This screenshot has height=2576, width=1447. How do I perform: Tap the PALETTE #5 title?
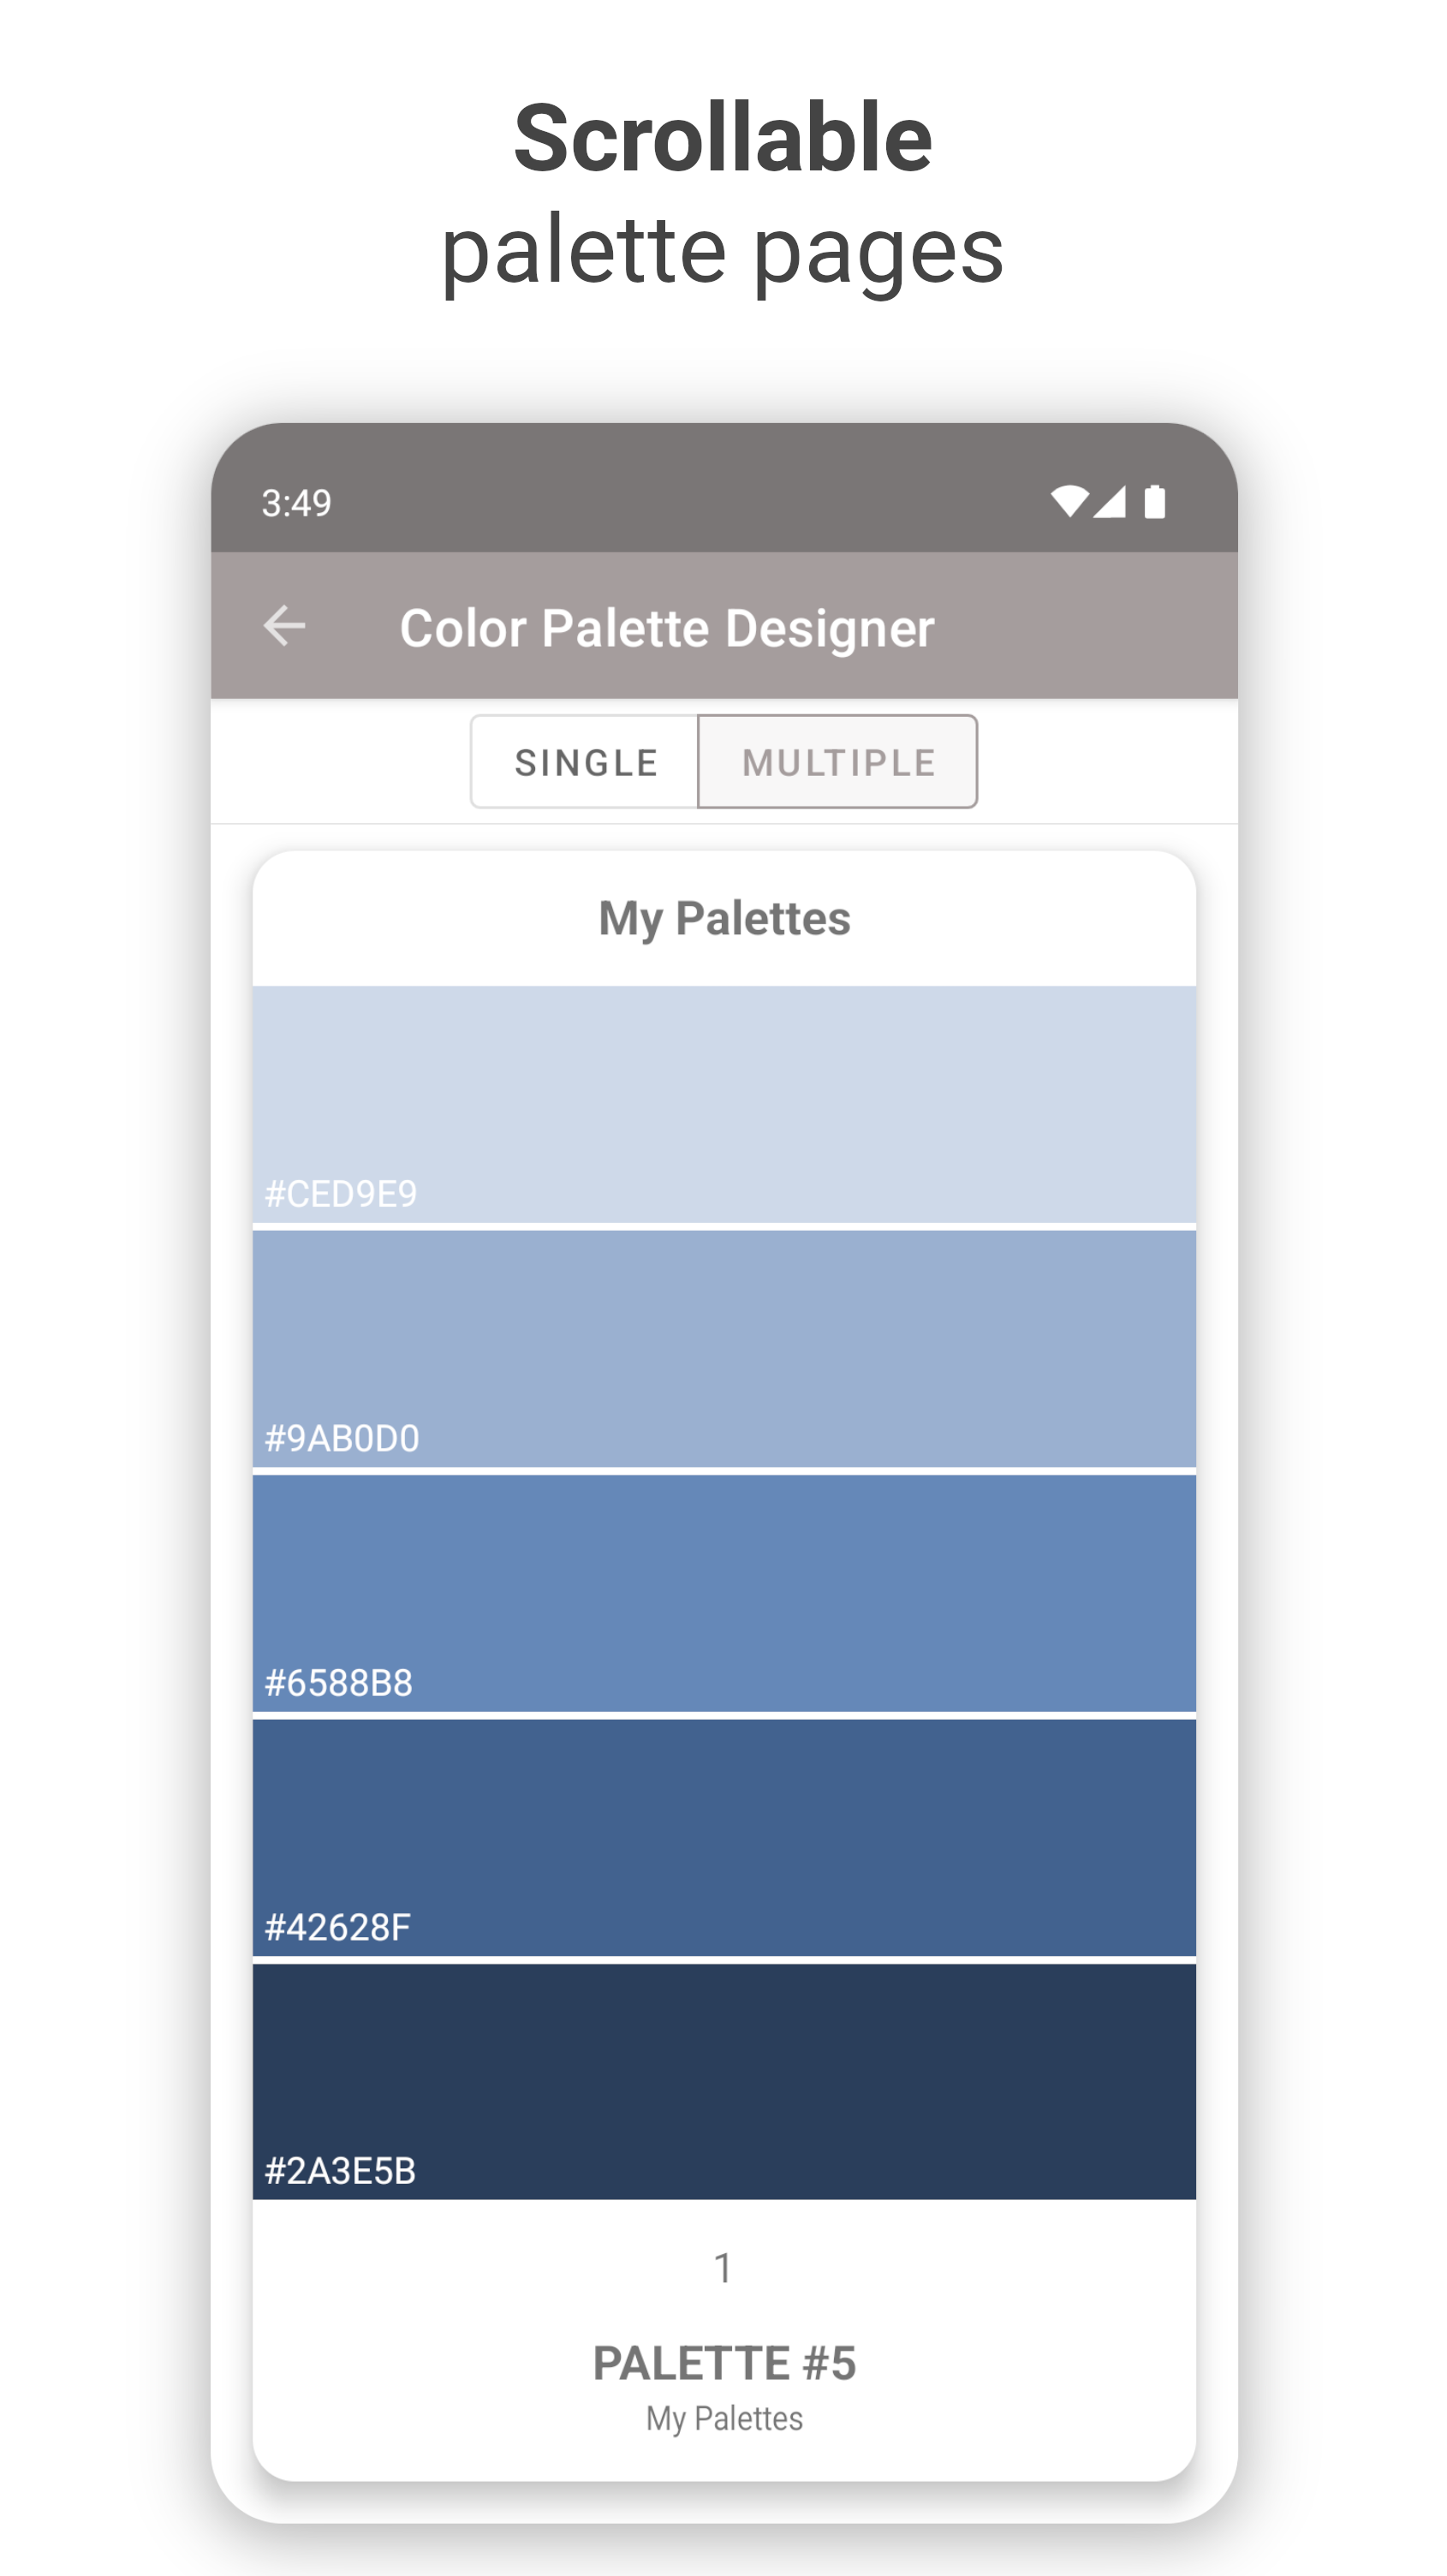coord(724,2364)
